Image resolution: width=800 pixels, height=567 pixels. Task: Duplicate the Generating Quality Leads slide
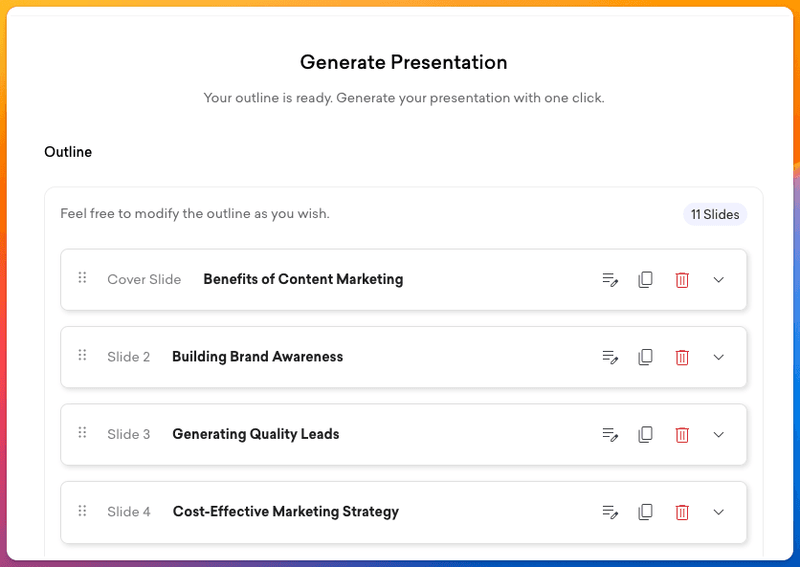[x=645, y=435]
